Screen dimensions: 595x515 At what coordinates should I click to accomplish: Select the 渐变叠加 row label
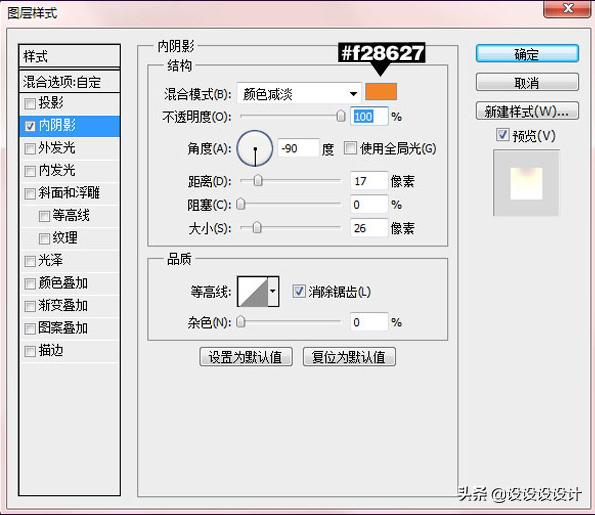pos(63,306)
